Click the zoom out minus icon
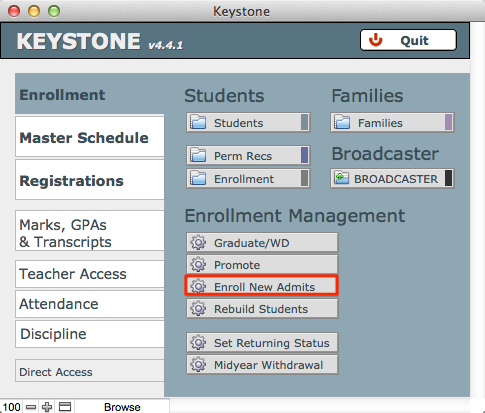Screen dimensions: 485x413 [31, 407]
